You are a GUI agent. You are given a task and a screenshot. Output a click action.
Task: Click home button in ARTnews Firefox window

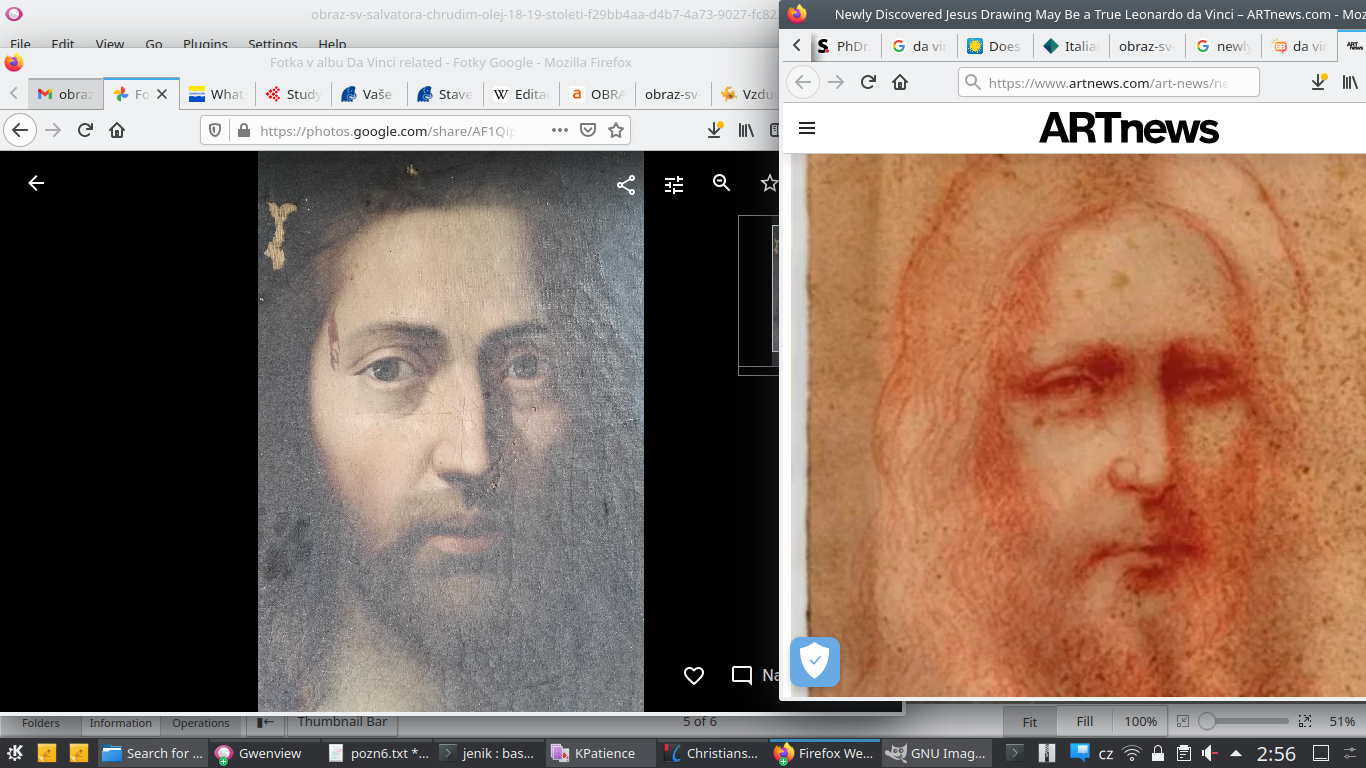coord(900,82)
